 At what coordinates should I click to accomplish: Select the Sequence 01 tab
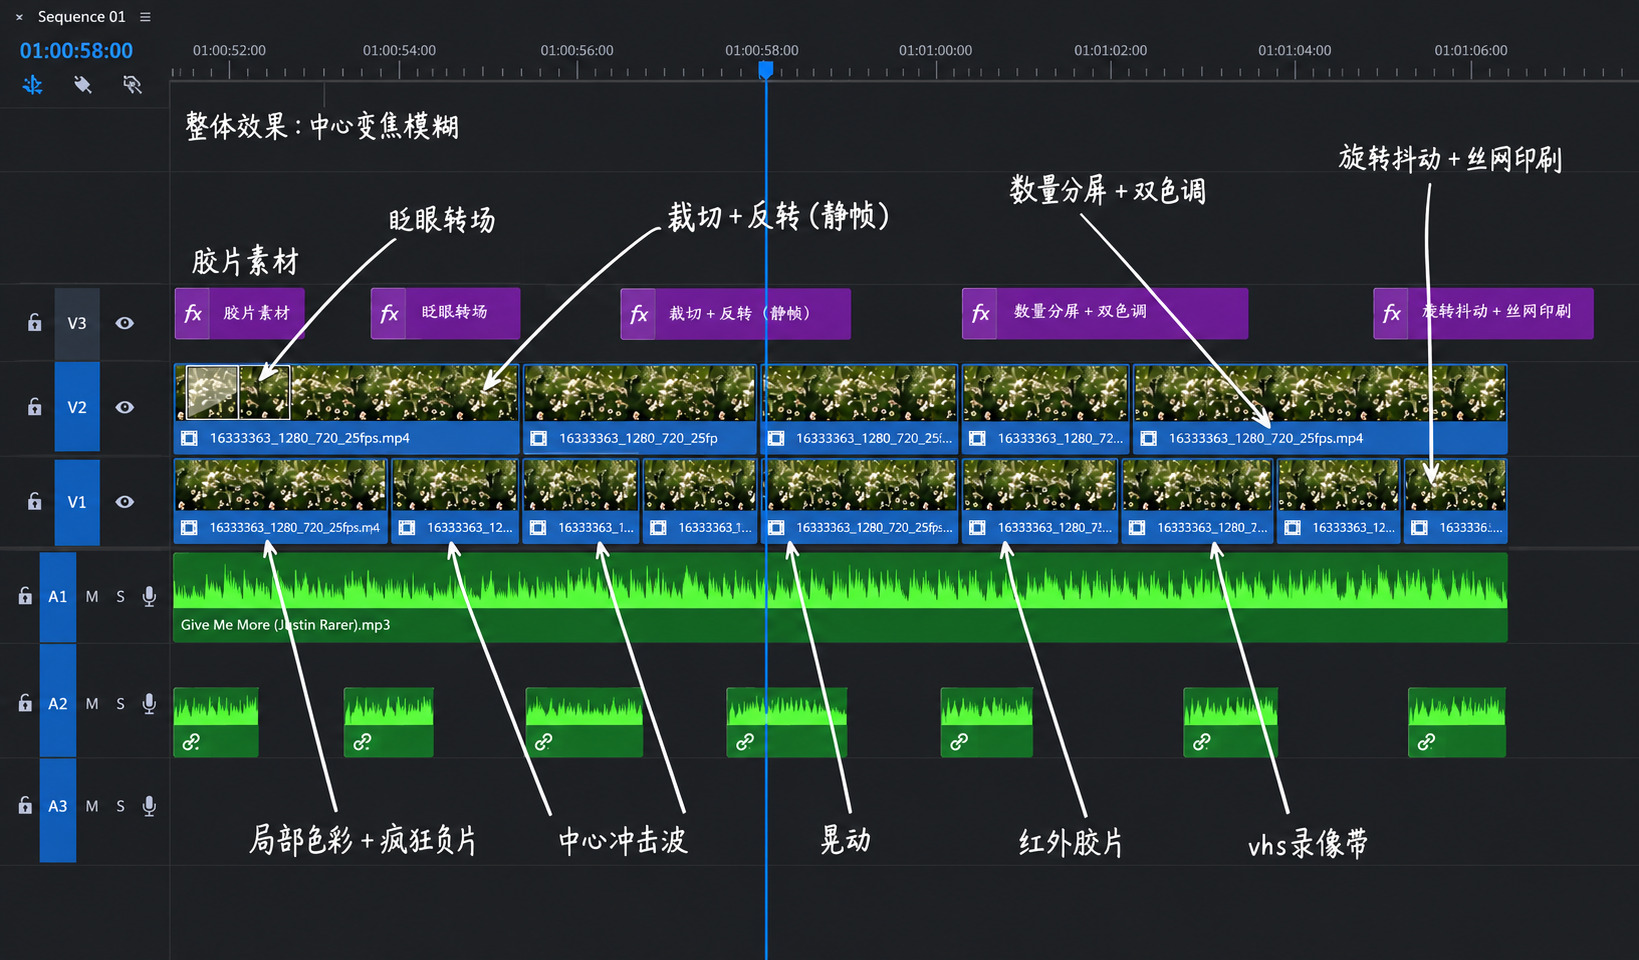pyautogui.click(x=82, y=17)
